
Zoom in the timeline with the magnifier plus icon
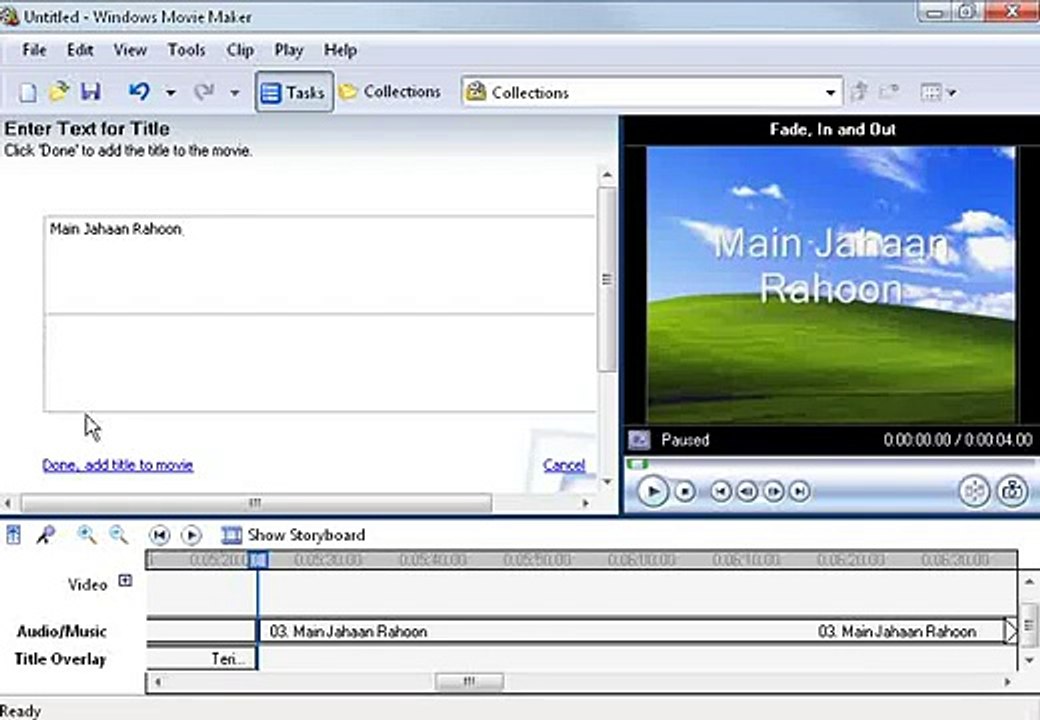86,534
